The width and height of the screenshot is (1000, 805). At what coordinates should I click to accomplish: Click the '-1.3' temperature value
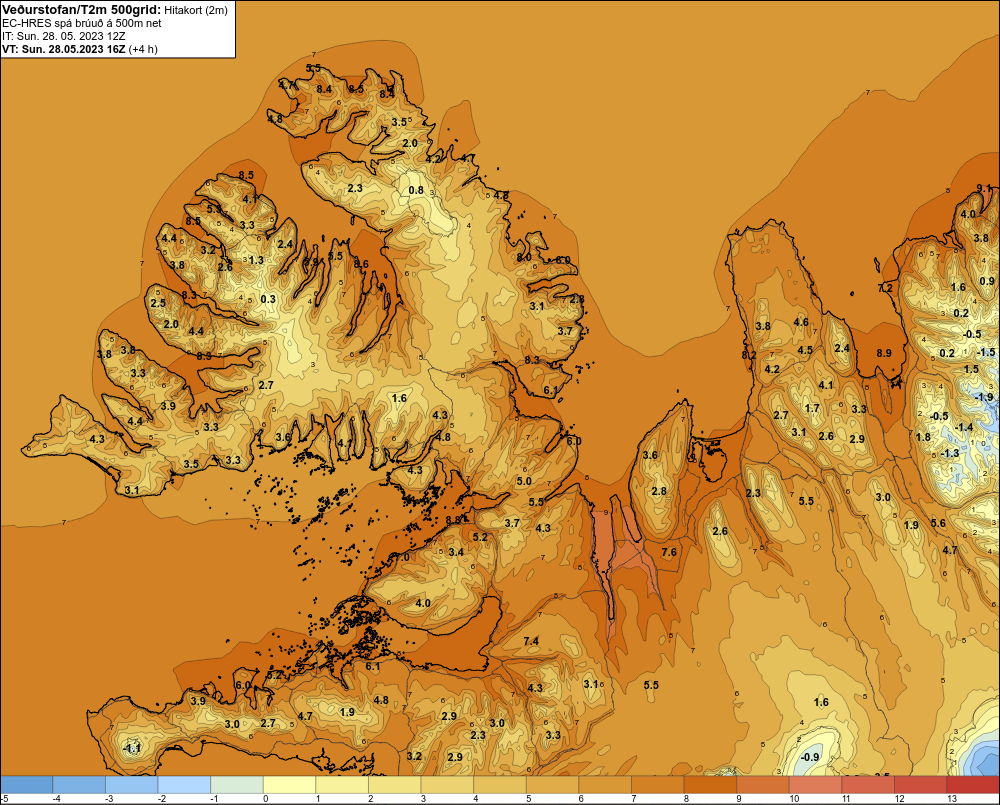[x=950, y=453]
